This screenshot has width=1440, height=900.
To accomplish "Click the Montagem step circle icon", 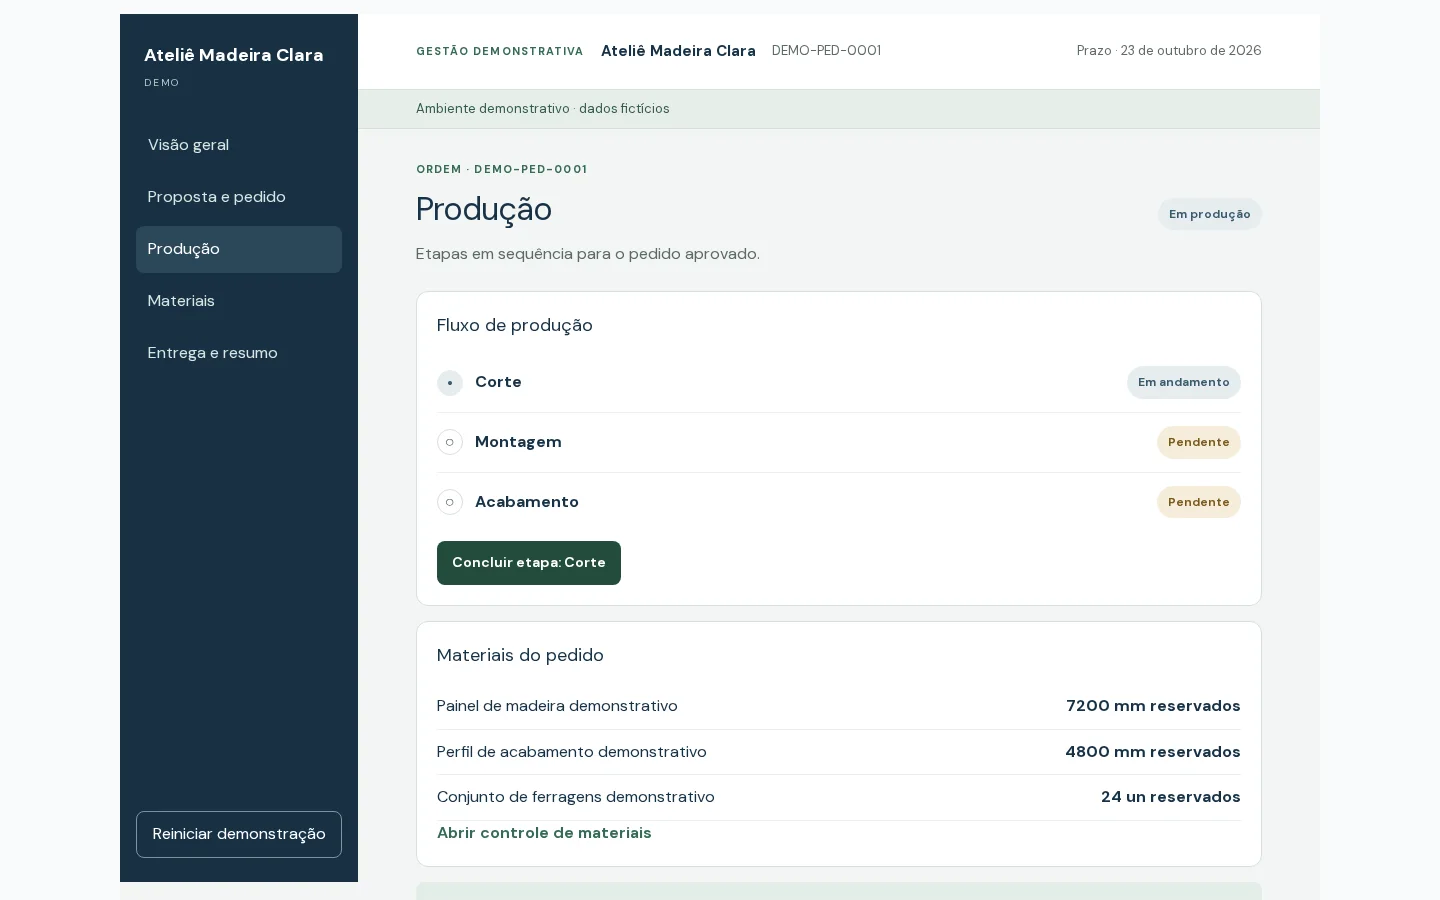I will pos(450,442).
